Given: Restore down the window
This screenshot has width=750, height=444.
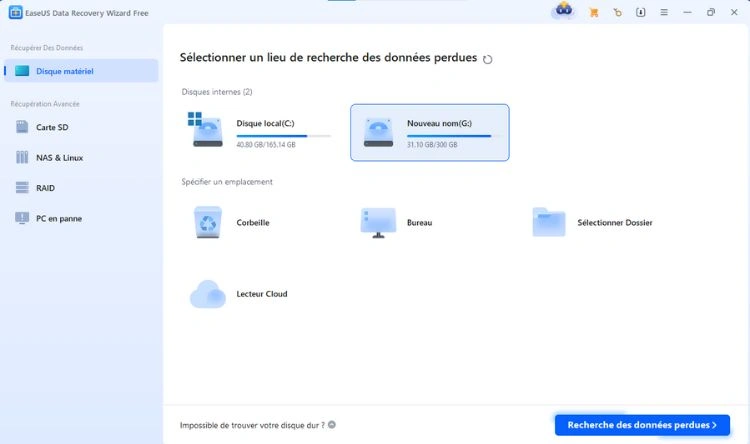Looking at the screenshot, I should tap(711, 13).
